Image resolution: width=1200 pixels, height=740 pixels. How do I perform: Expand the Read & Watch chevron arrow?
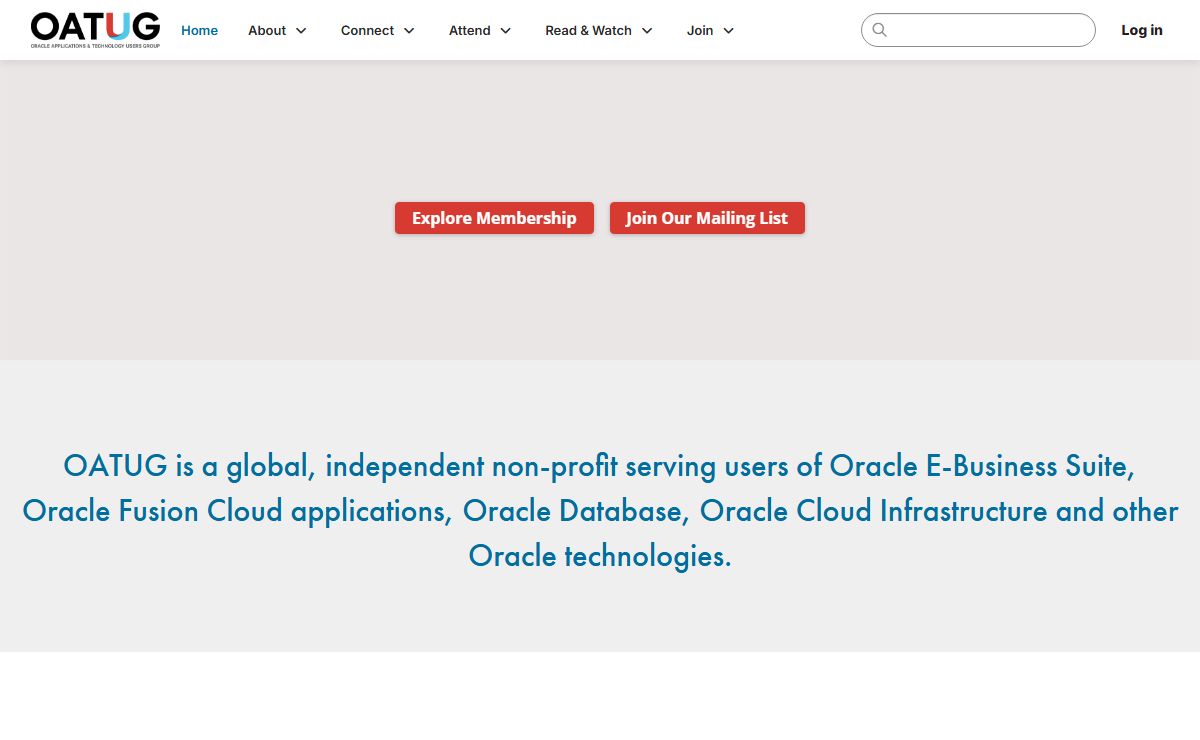point(647,31)
